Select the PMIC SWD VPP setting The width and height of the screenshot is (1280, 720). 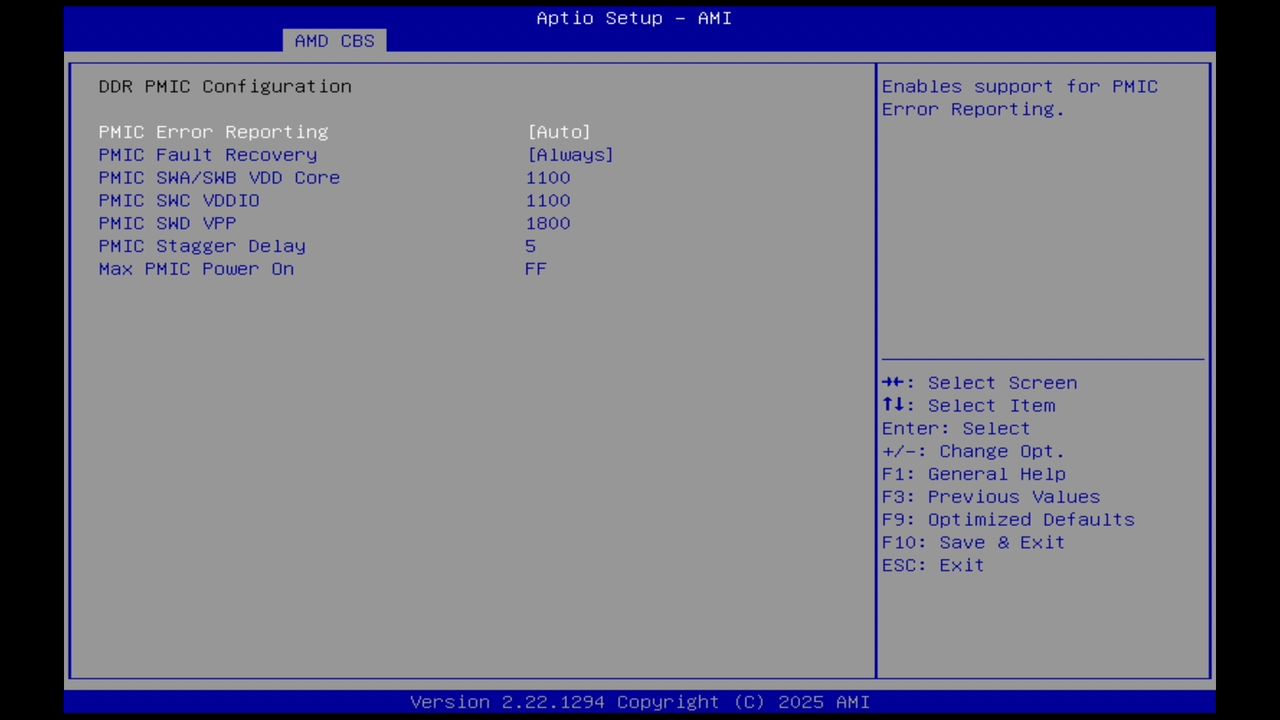(x=167, y=223)
